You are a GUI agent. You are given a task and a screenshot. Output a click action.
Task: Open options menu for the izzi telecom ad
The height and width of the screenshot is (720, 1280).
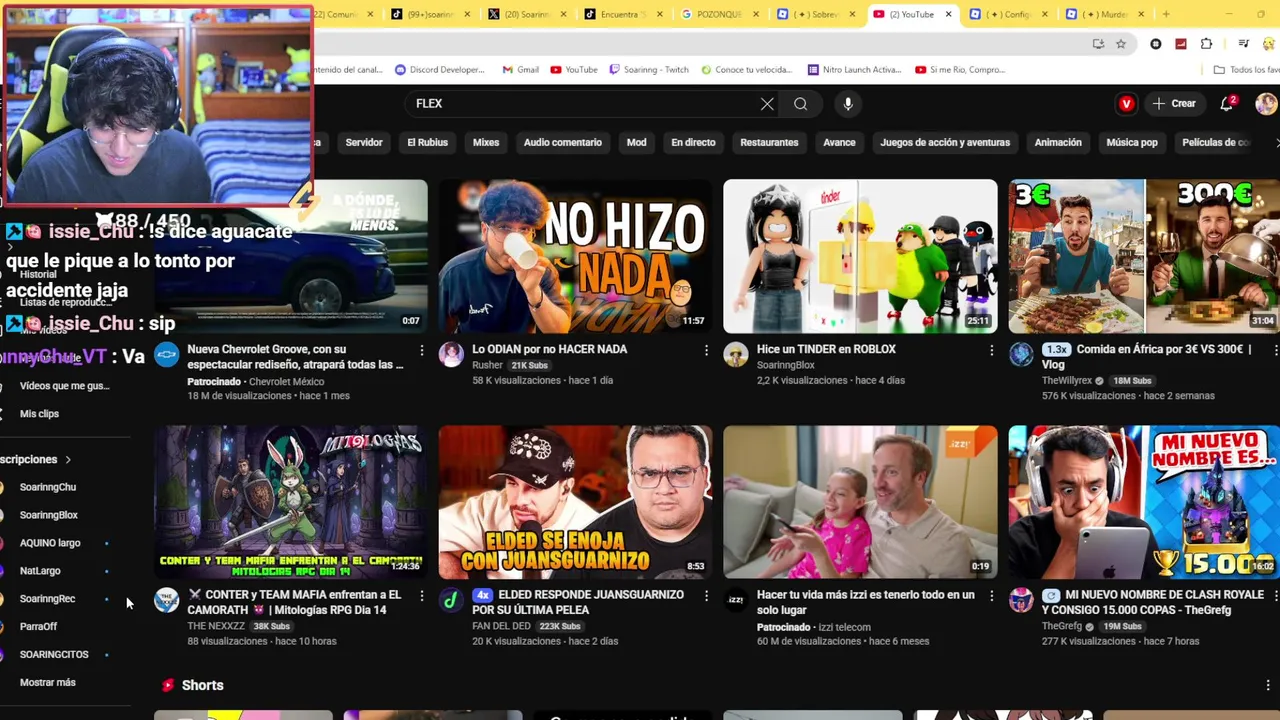[991, 595]
